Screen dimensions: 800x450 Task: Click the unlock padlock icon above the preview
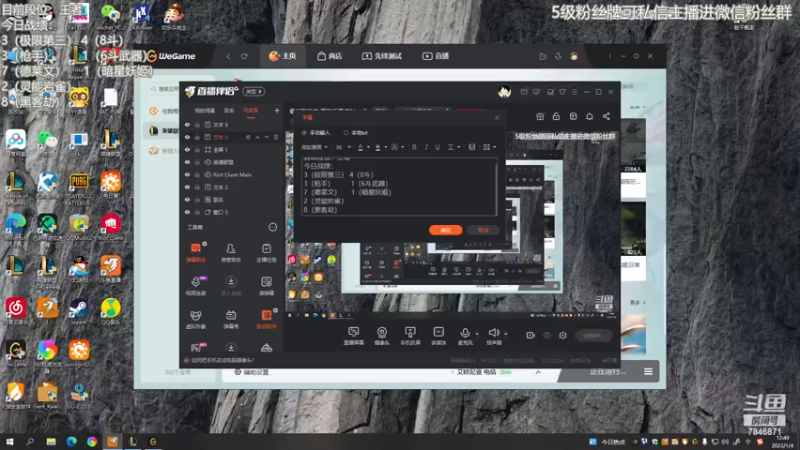(x=556, y=116)
